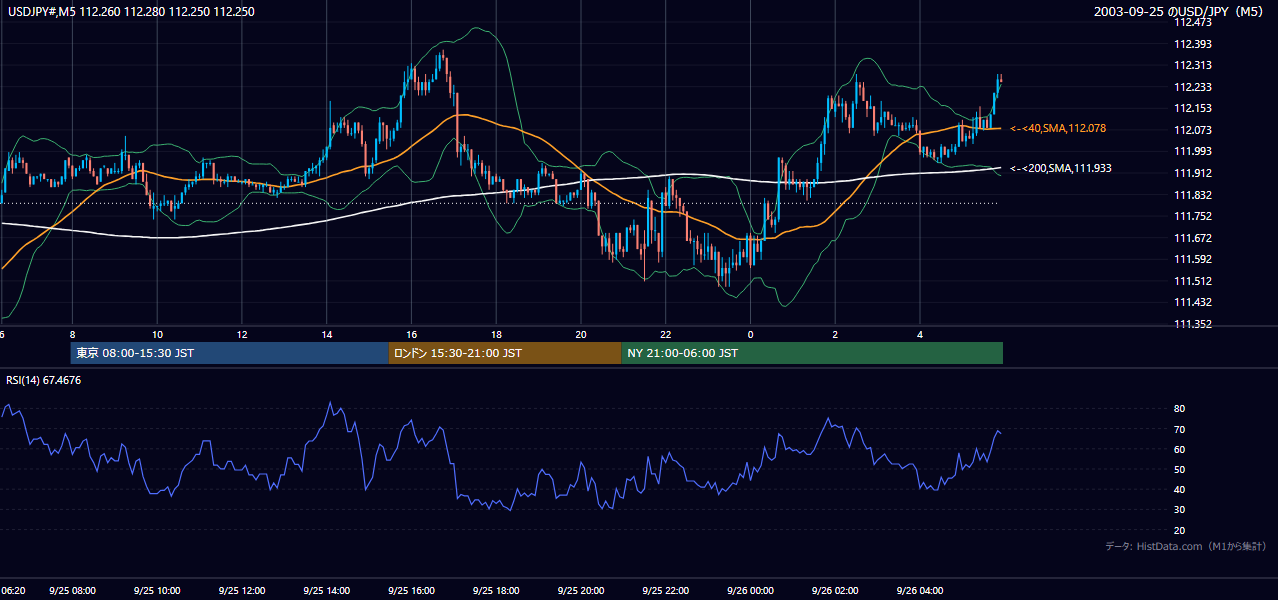
Task: Click the 9/25 18:00 time axis label
Action: click(496, 591)
